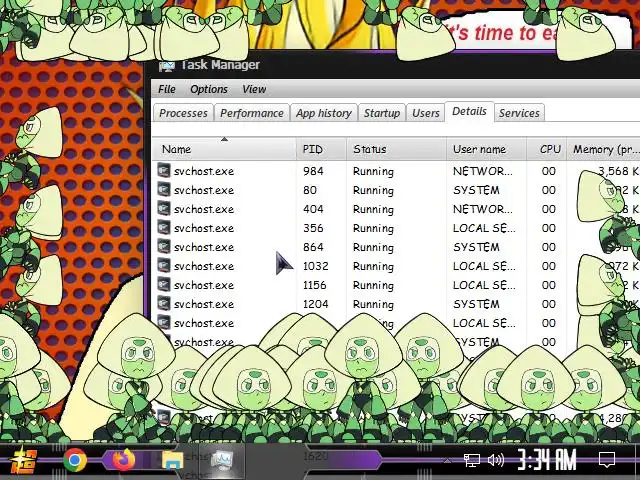Click SYSTEM user name in PID 80 row
The height and width of the screenshot is (480, 640).
coord(476,190)
